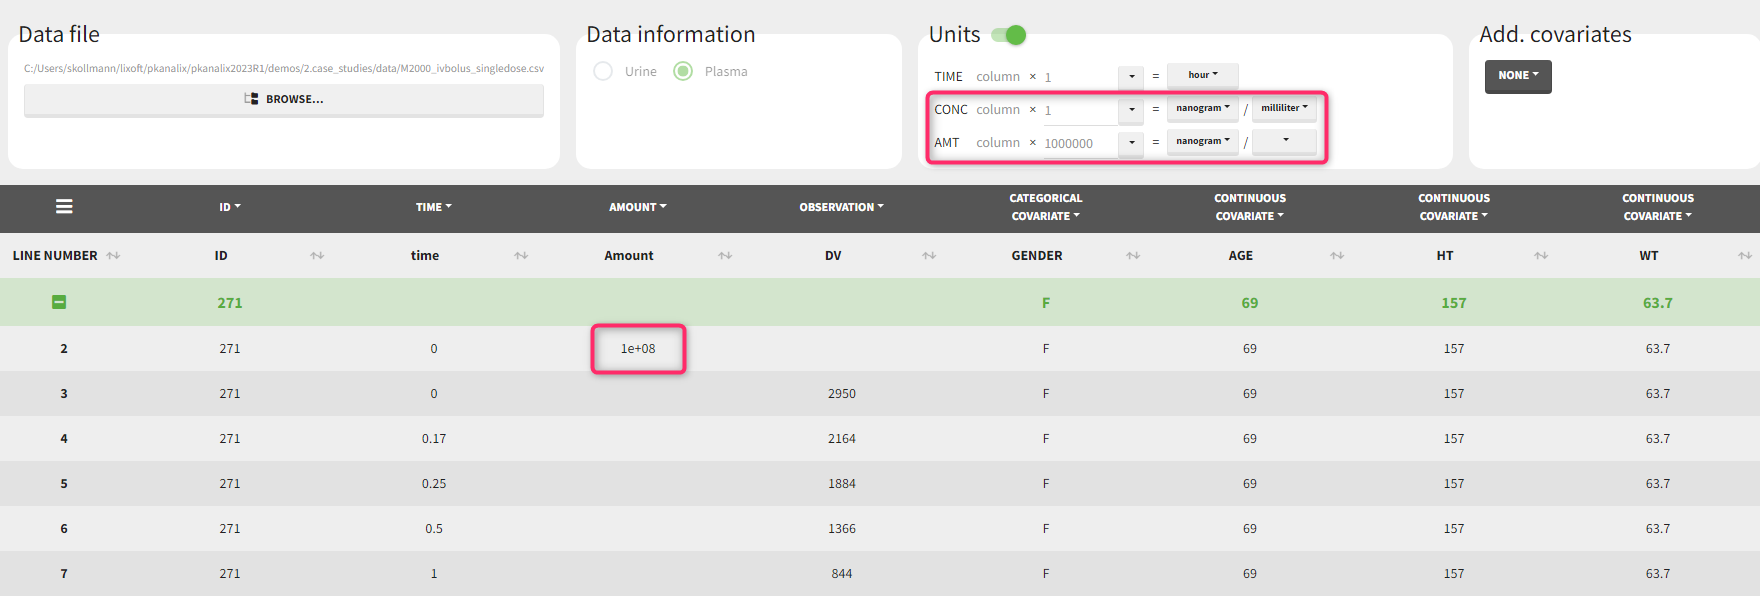Sort rows by AGE column arrows

pos(1337,256)
